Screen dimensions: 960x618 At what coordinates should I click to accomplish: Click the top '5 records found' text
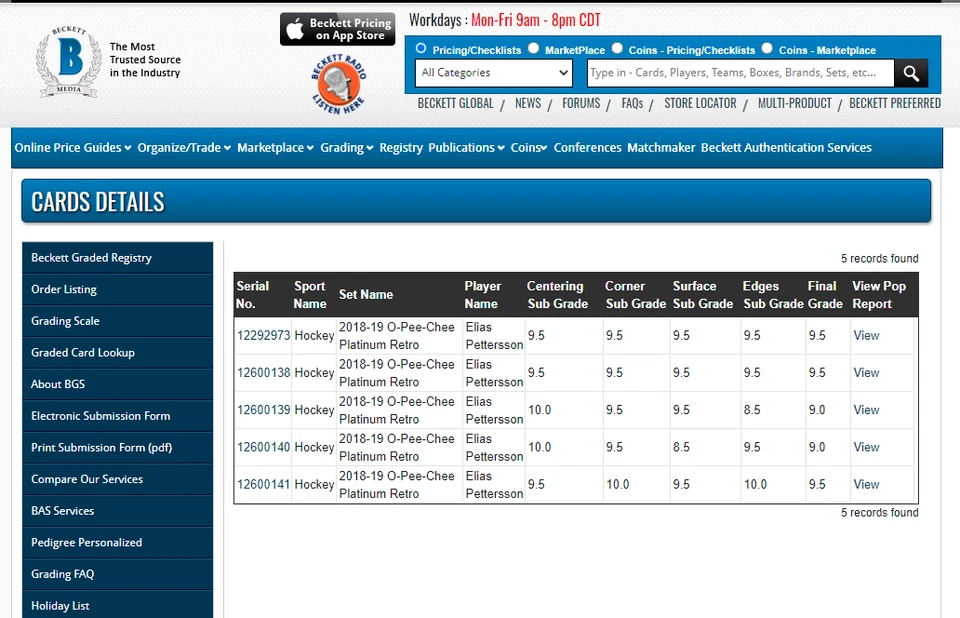pyautogui.click(x=879, y=258)
